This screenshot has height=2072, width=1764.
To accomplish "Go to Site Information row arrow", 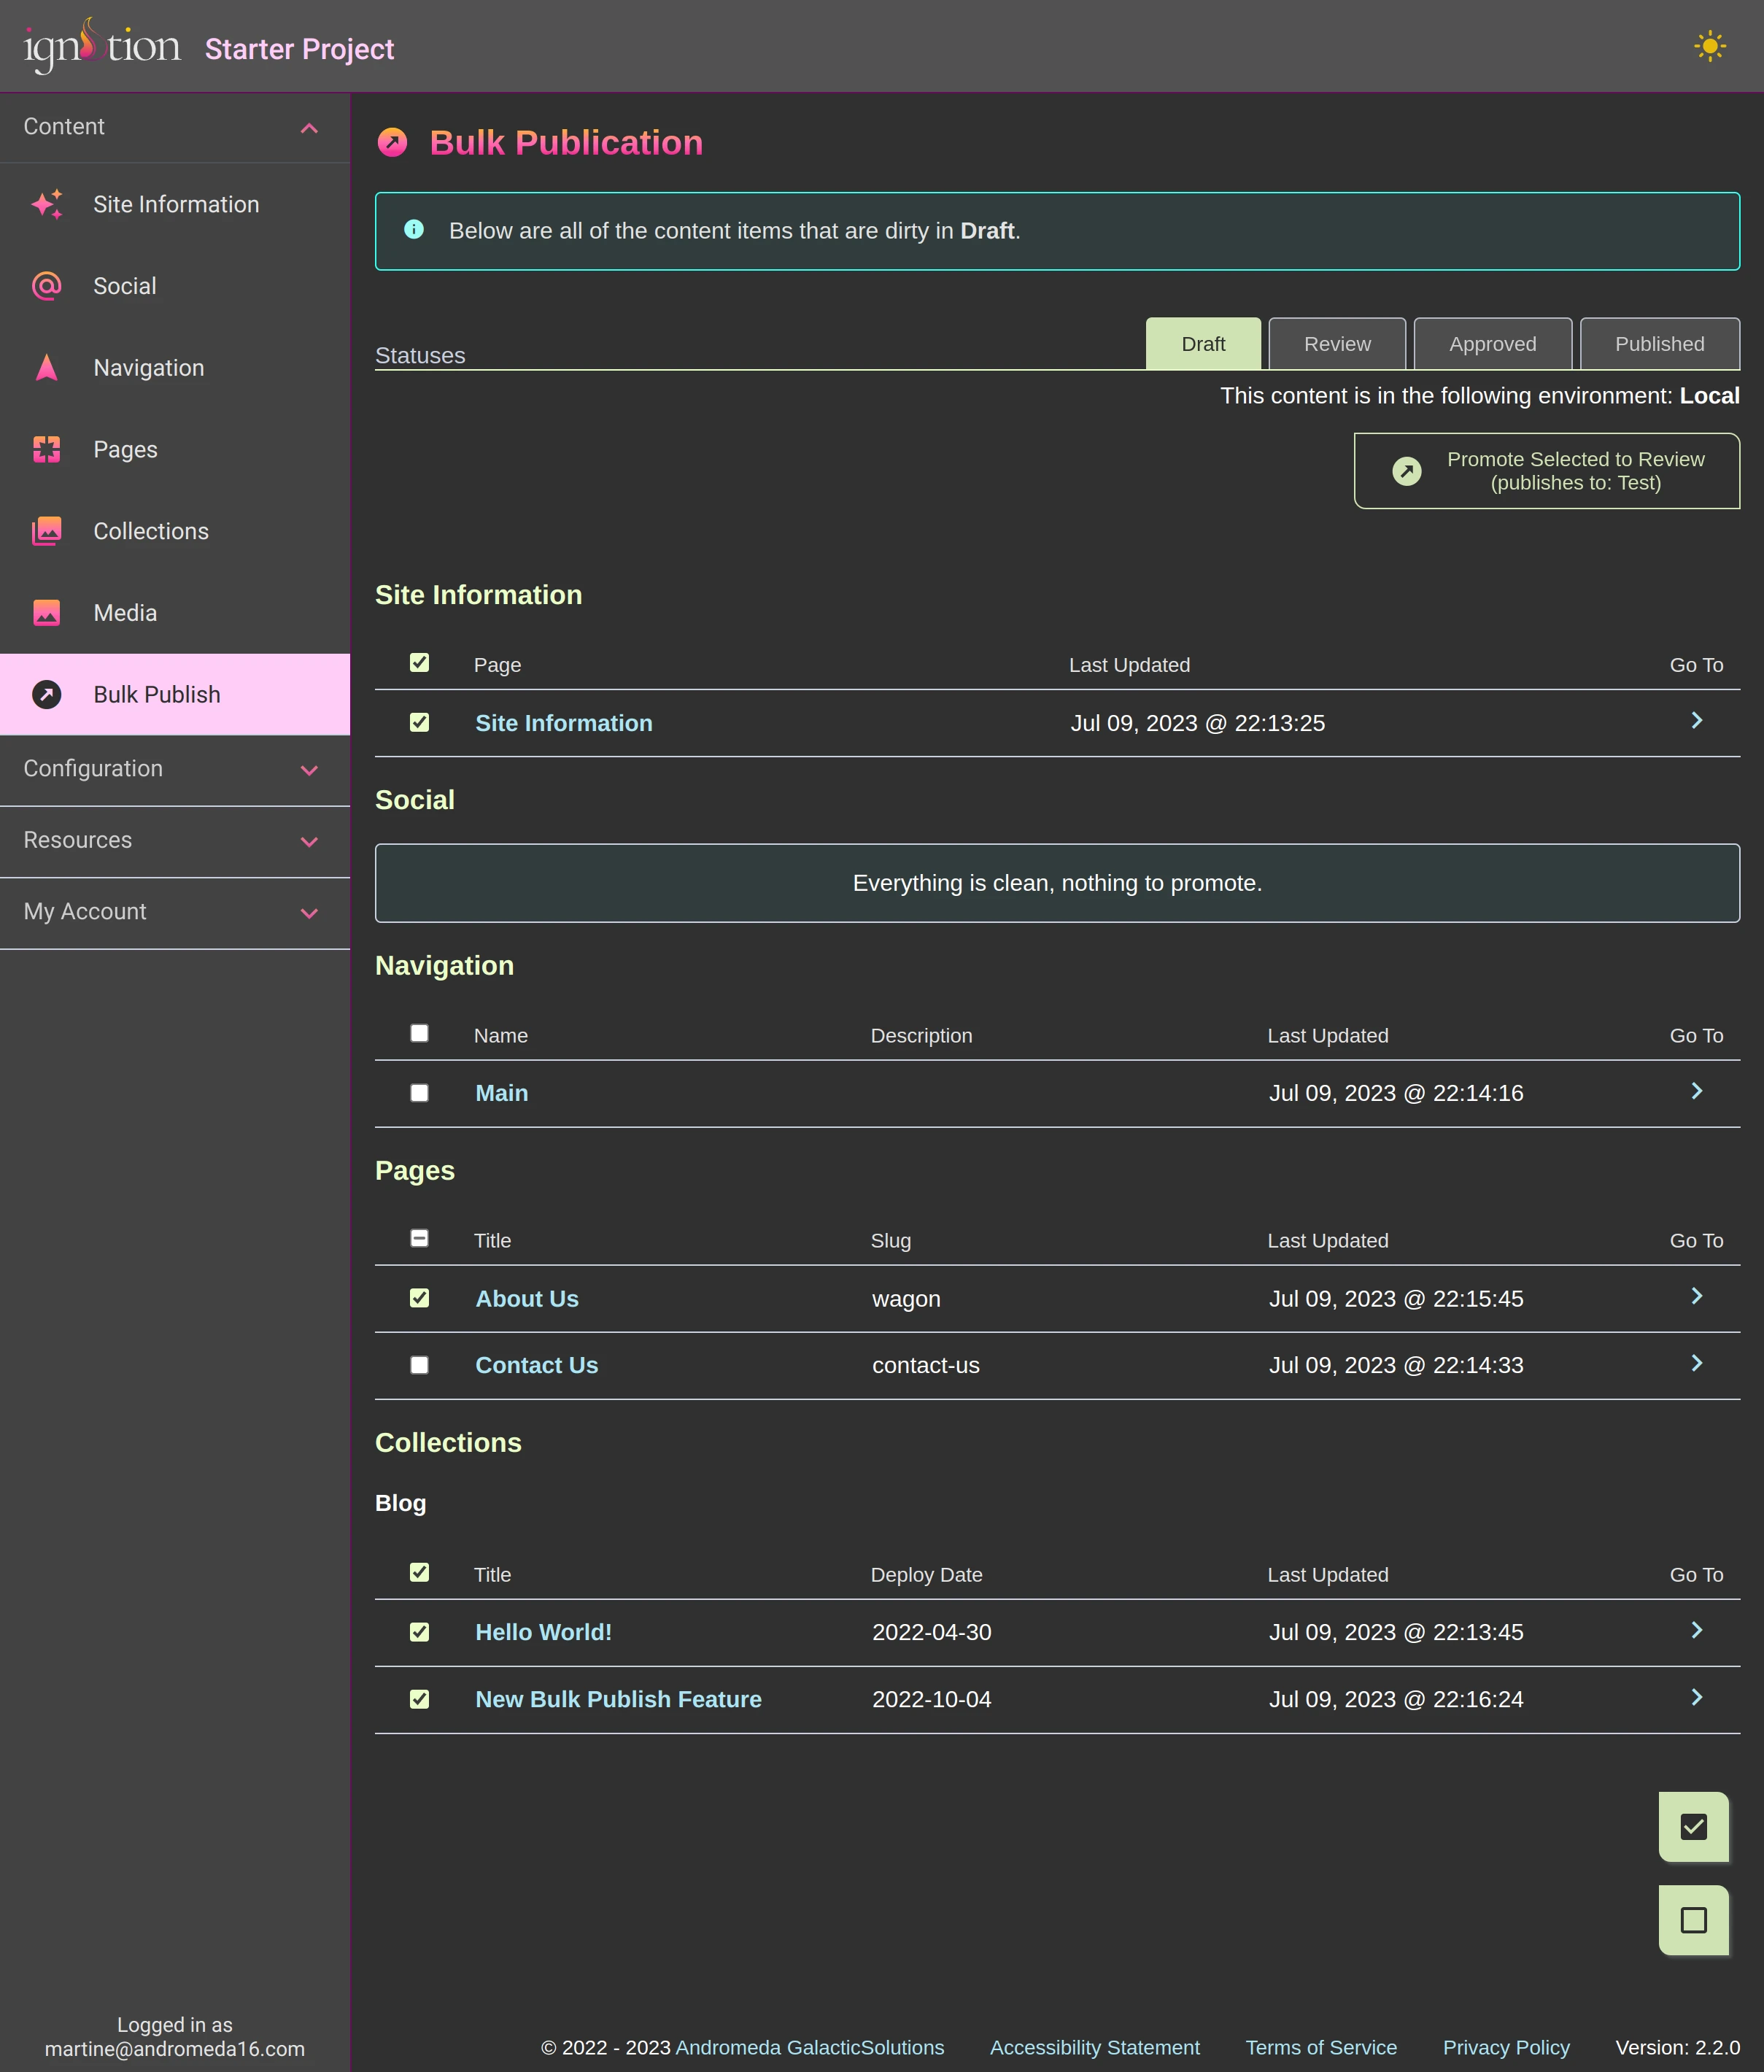I will [1697, 721].
